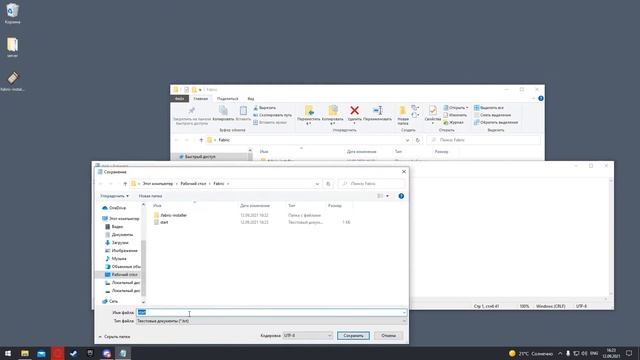Click Новая папка in the save dialog
This screenshot has width=640, height=360.
(150, 196)
